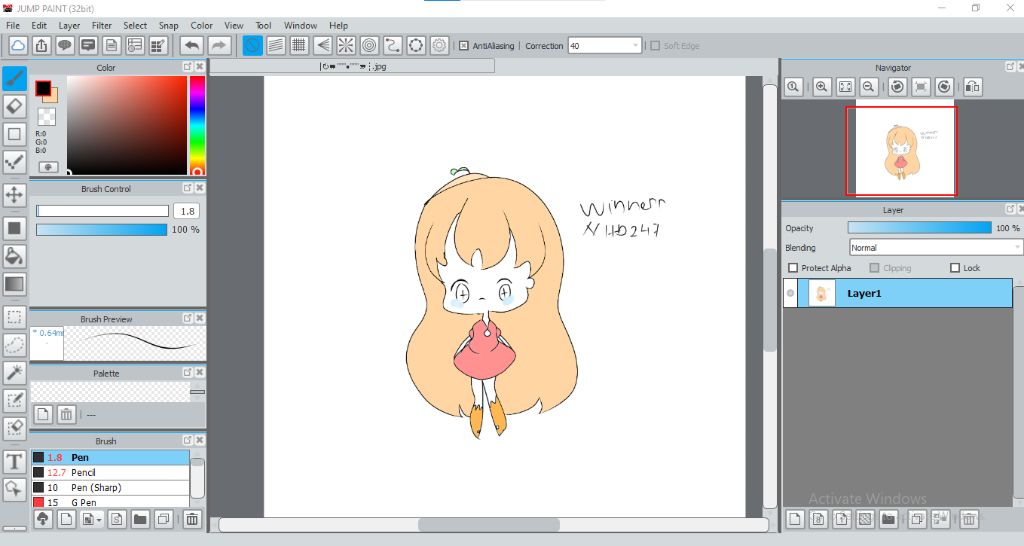This screenshot has width=1024, height=546.
Task: Enable parallel lines snap
Action: [276, 46]
